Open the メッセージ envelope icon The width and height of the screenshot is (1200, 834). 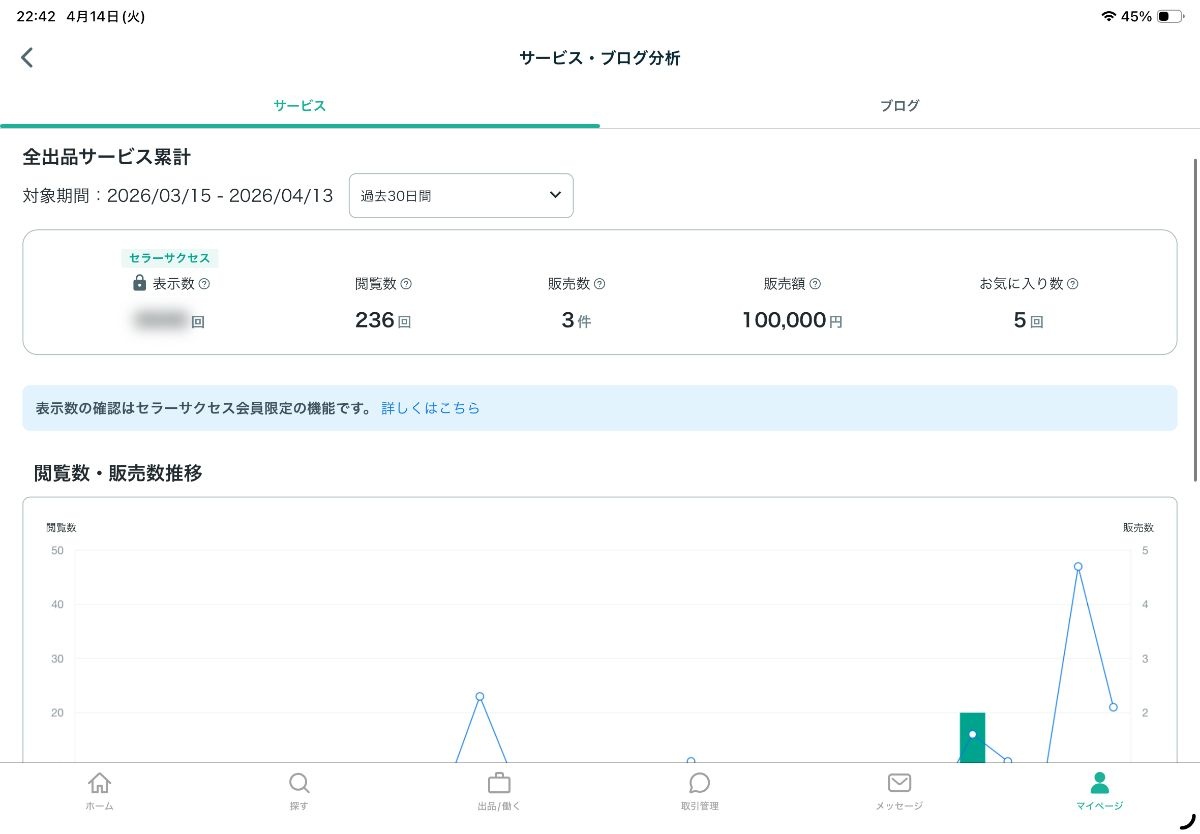click(899, 783)
